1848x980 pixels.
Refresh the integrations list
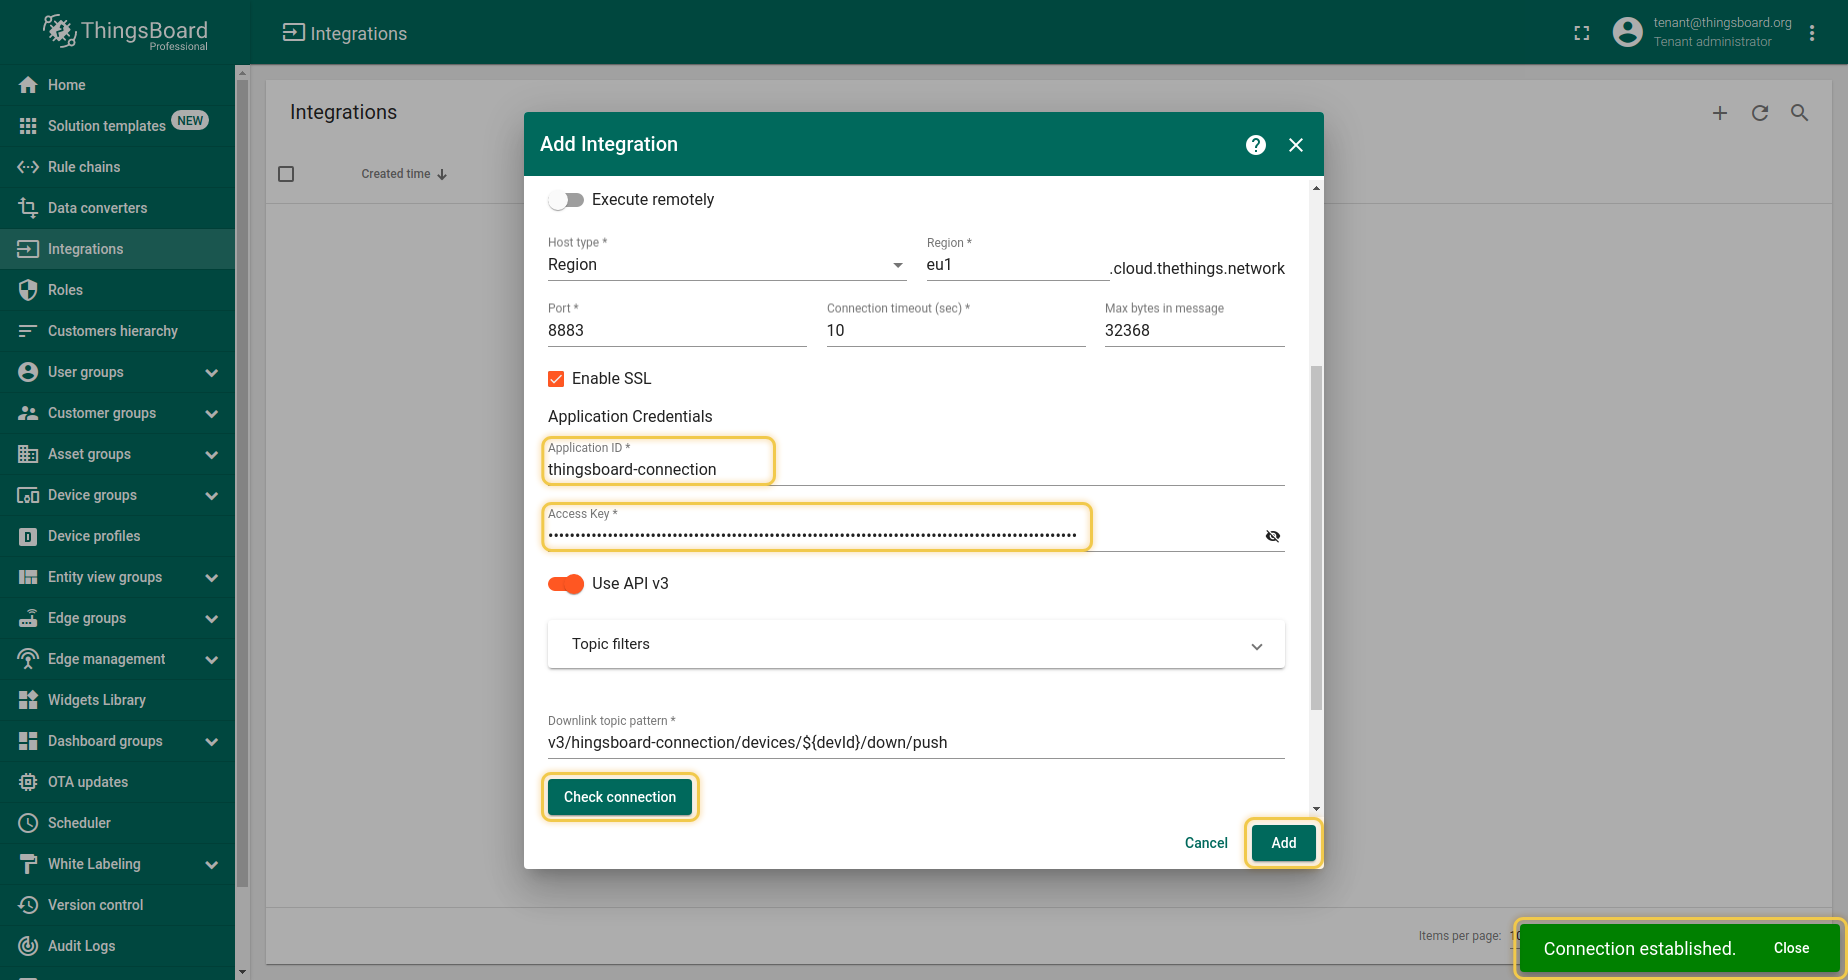(x=1760, y=113)
